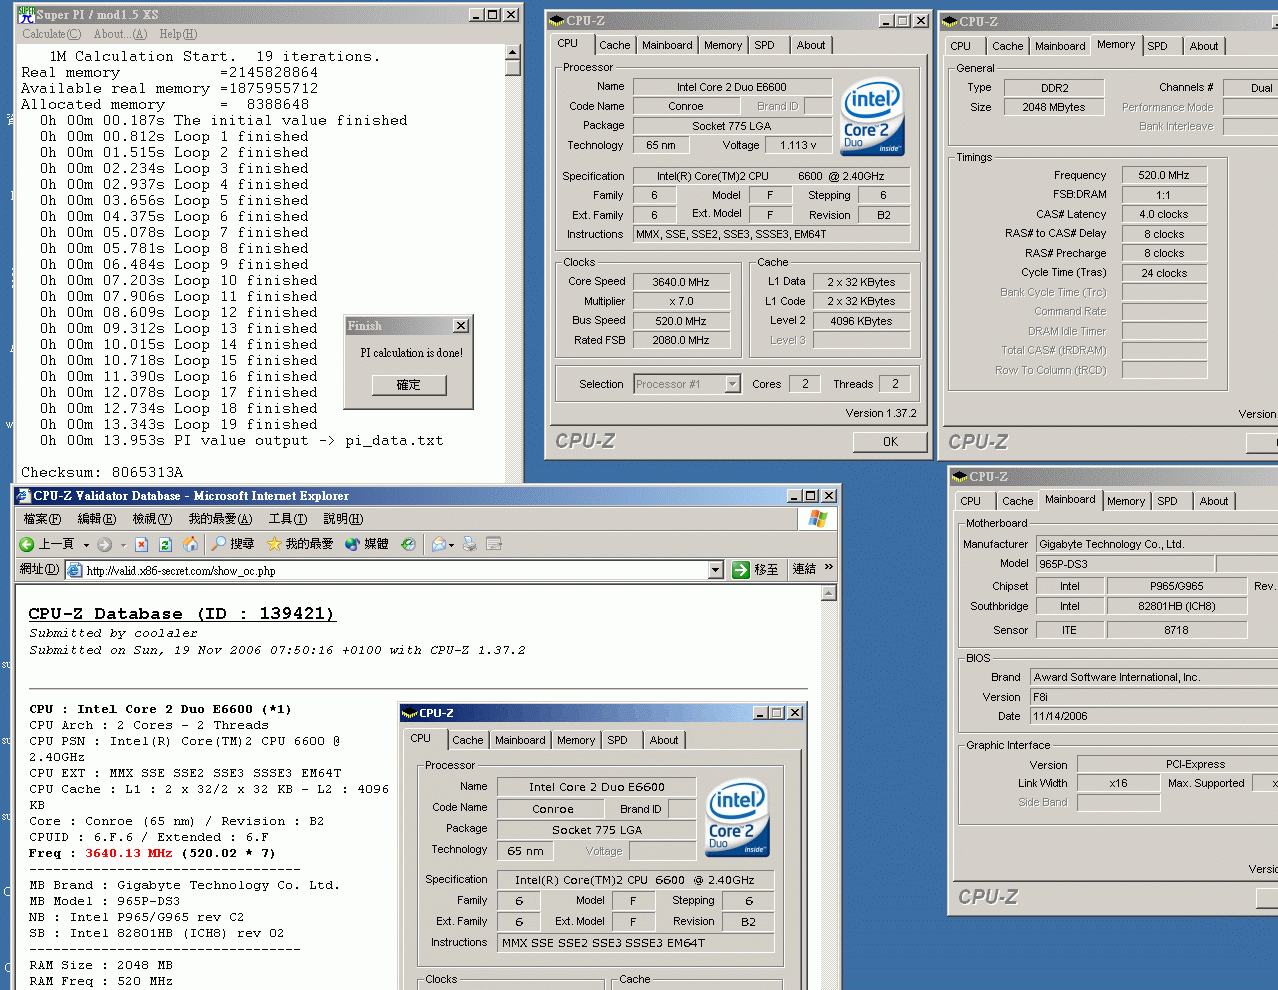Click the green 移至 Go arrow icon

(741, 570)
